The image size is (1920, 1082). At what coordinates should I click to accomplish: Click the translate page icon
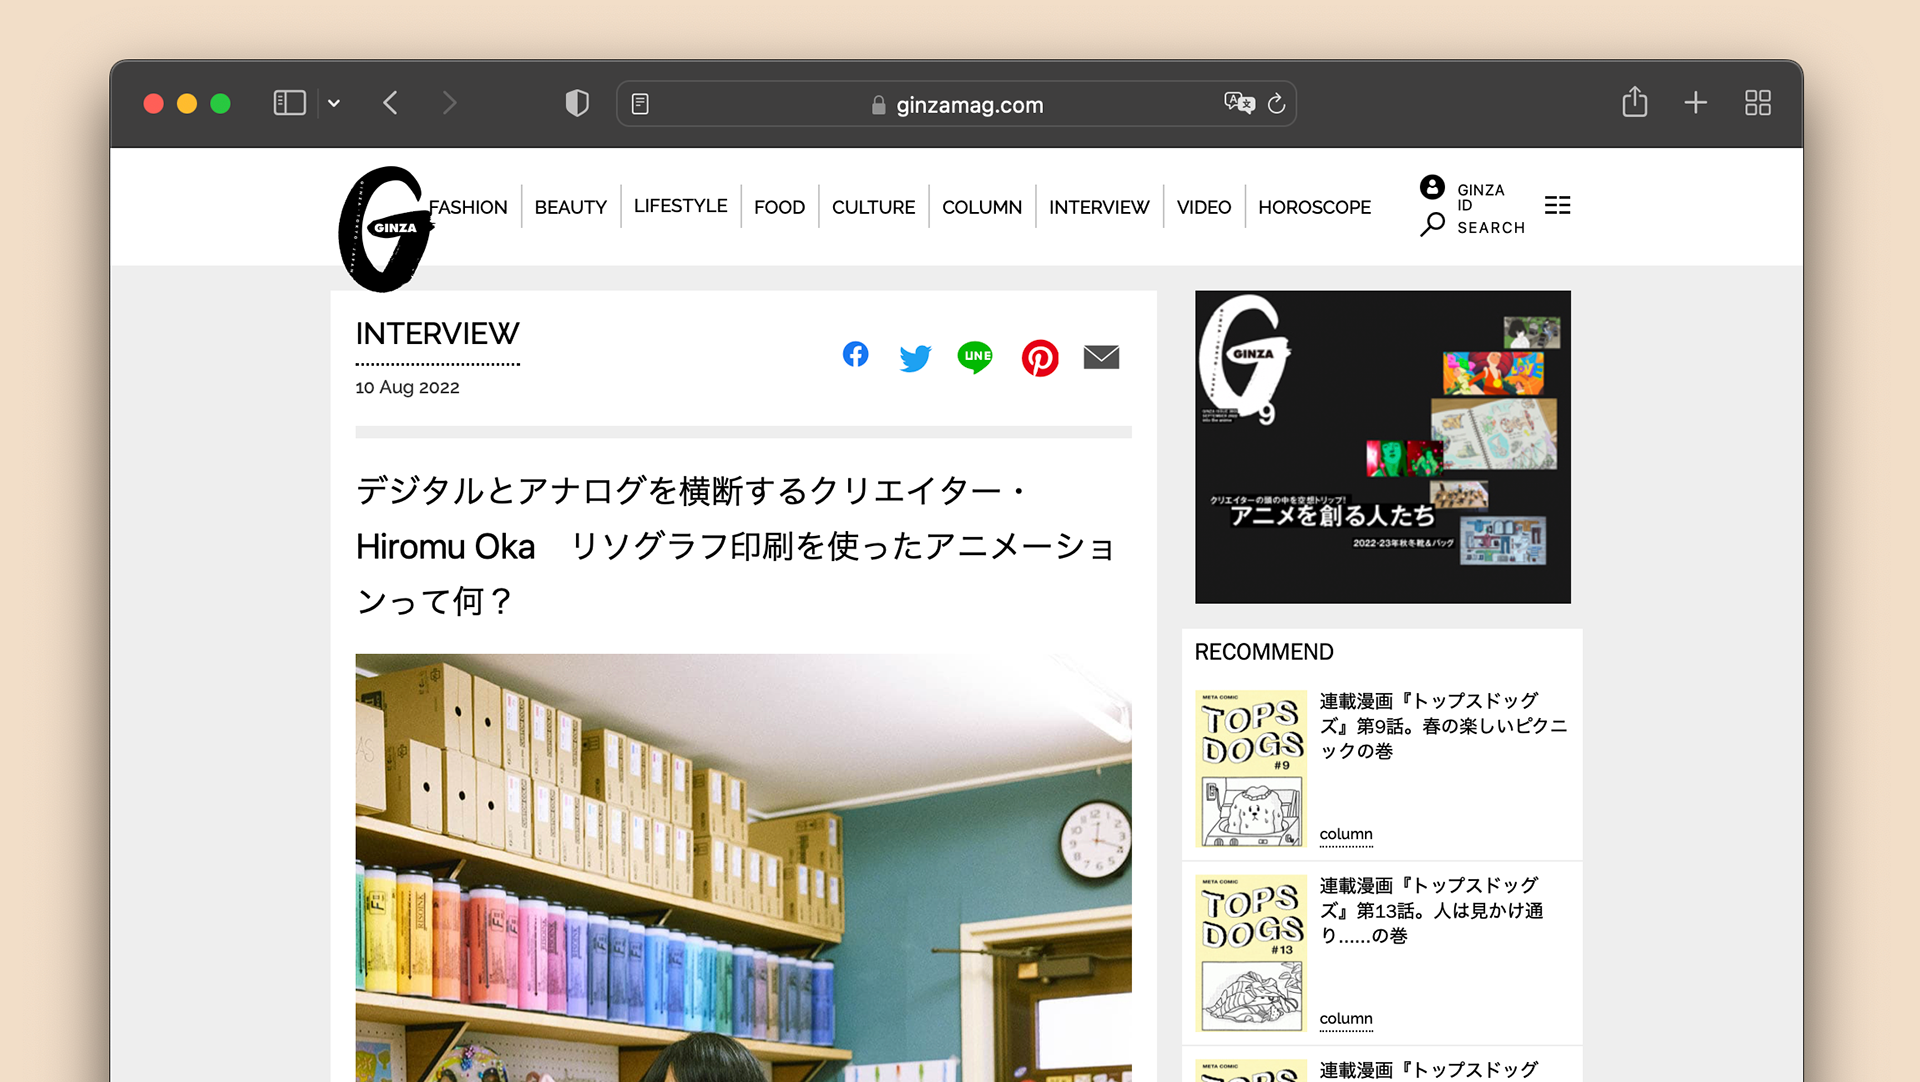1239,103
